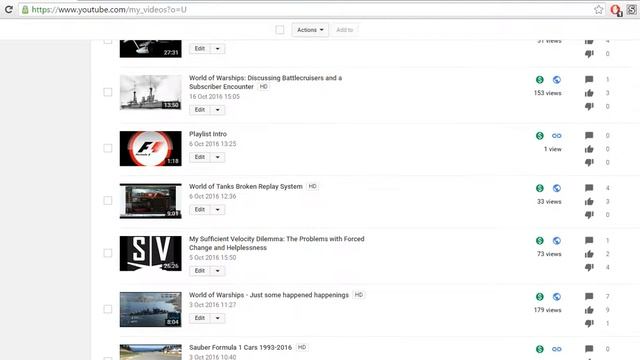Edit the Playlist Intro video
Image resolution: width=640 pixels, height=360 pixels.
click(x=200, y=157)
